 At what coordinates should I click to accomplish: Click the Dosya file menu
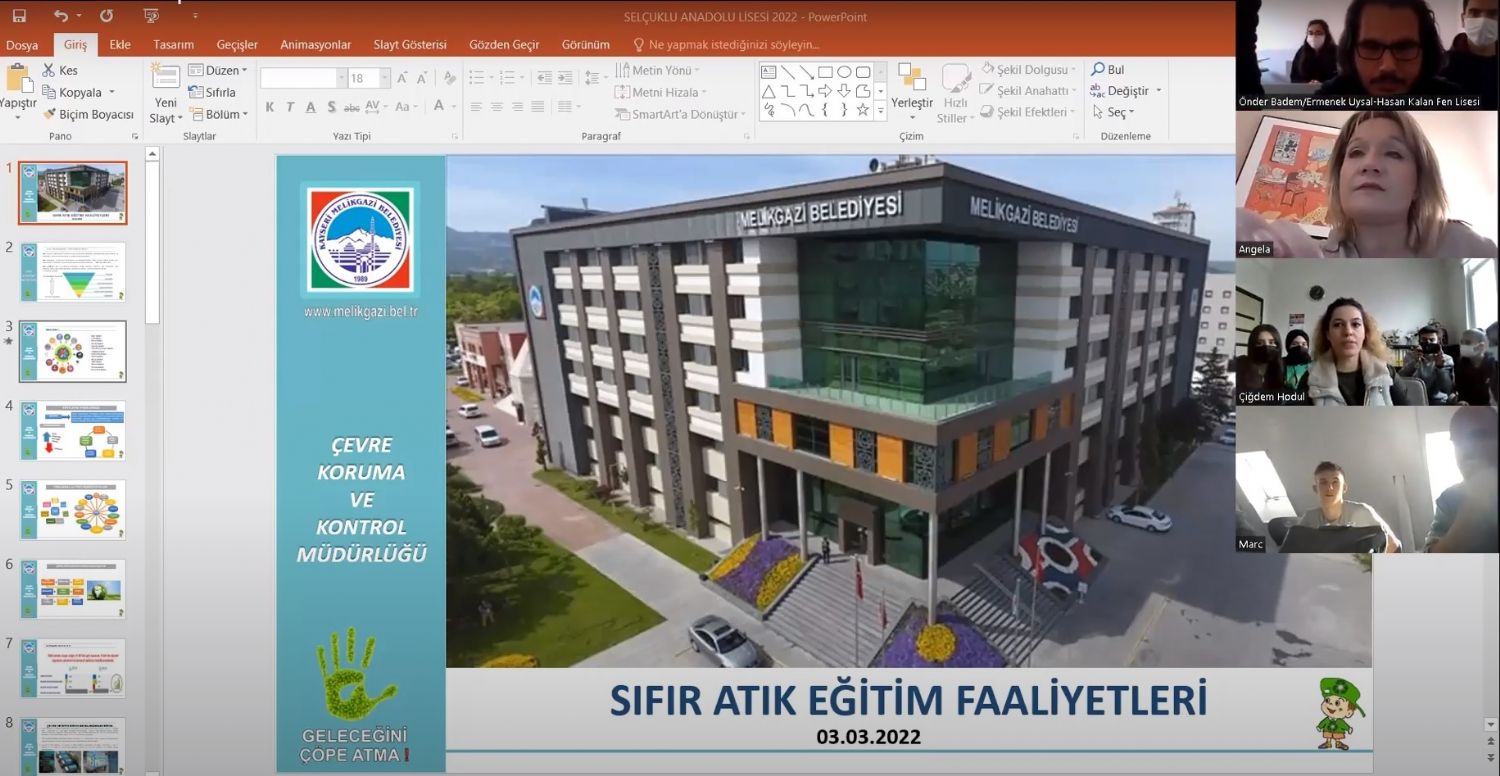coord(22,45)
